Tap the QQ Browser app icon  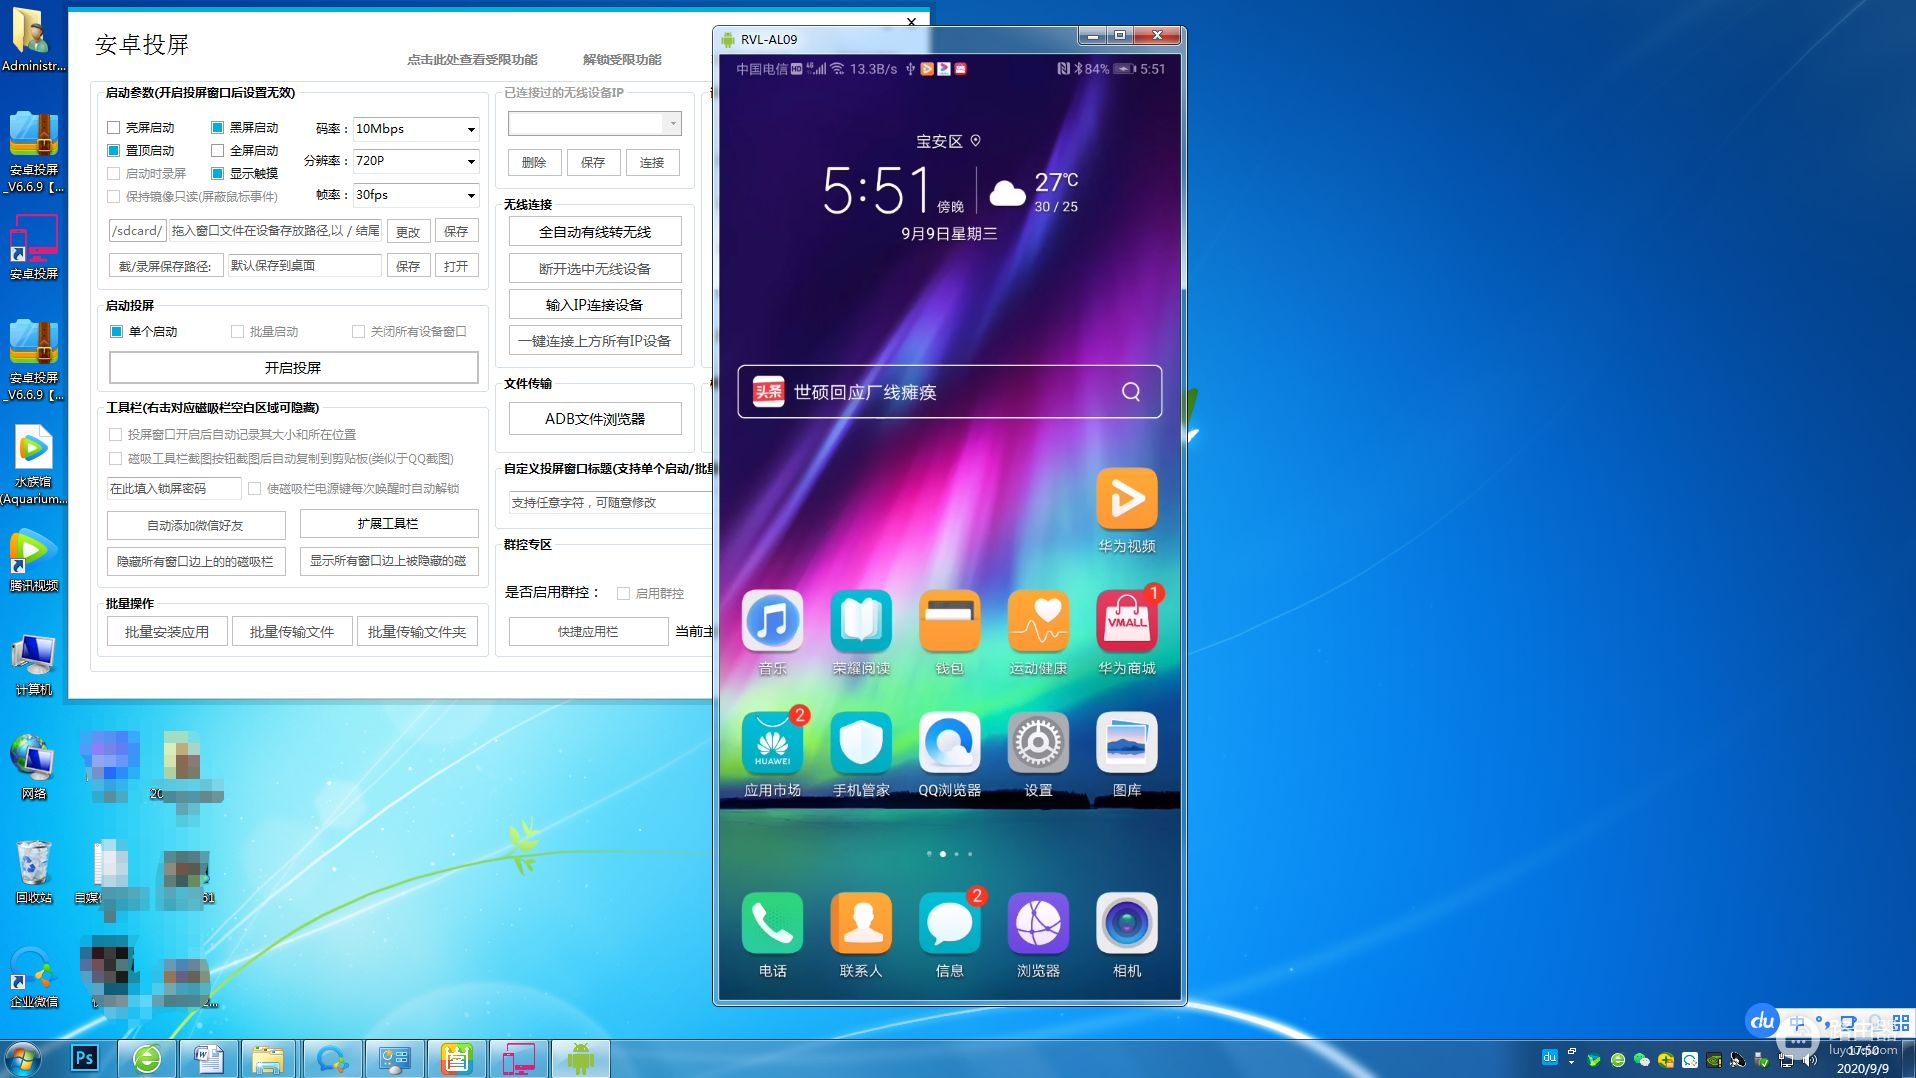(x=949, y=743)
